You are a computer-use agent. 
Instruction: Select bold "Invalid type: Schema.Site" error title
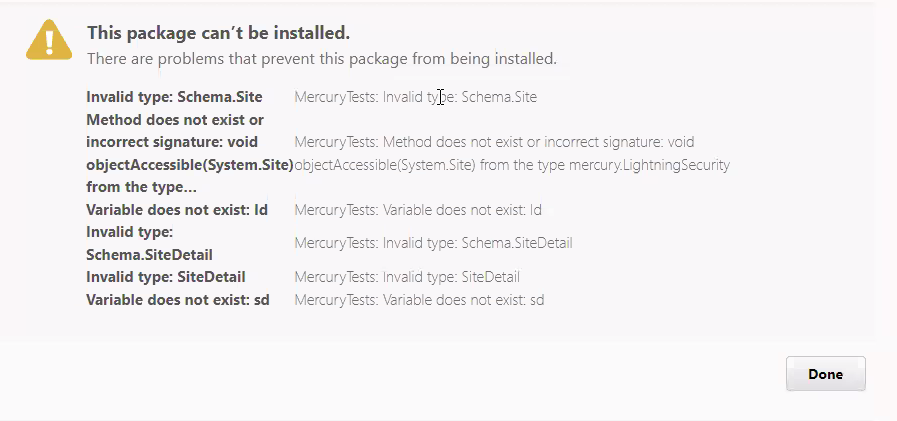pos(174,97)
